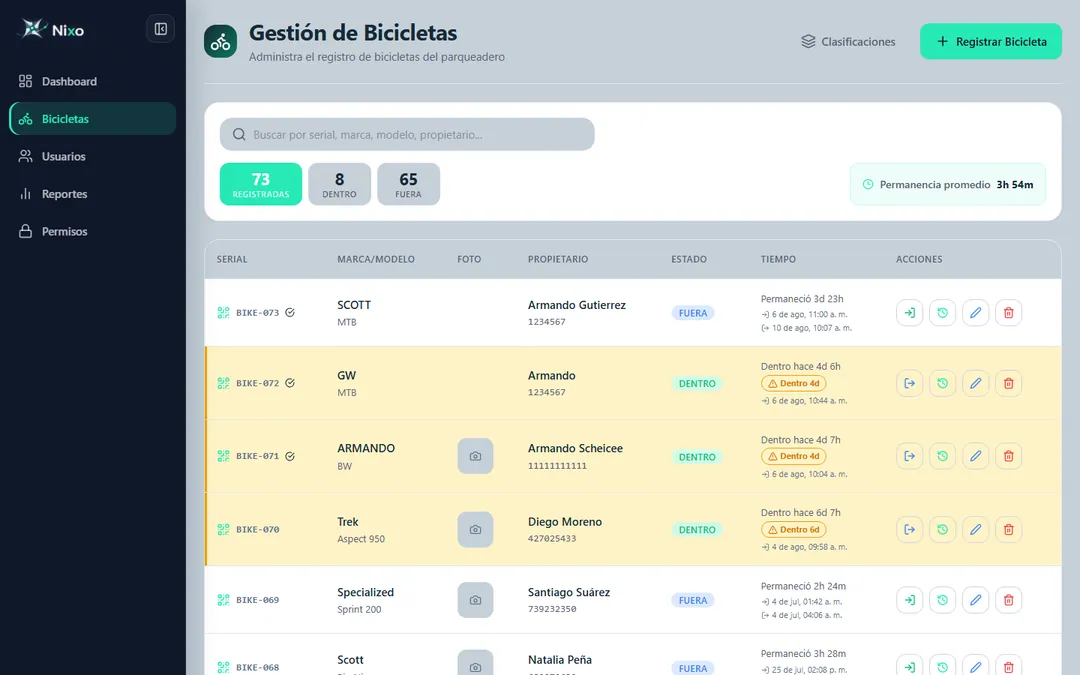Click the Permanencia promedio 3h 54m card
1080x675 pixels.
tap(948, 184)
